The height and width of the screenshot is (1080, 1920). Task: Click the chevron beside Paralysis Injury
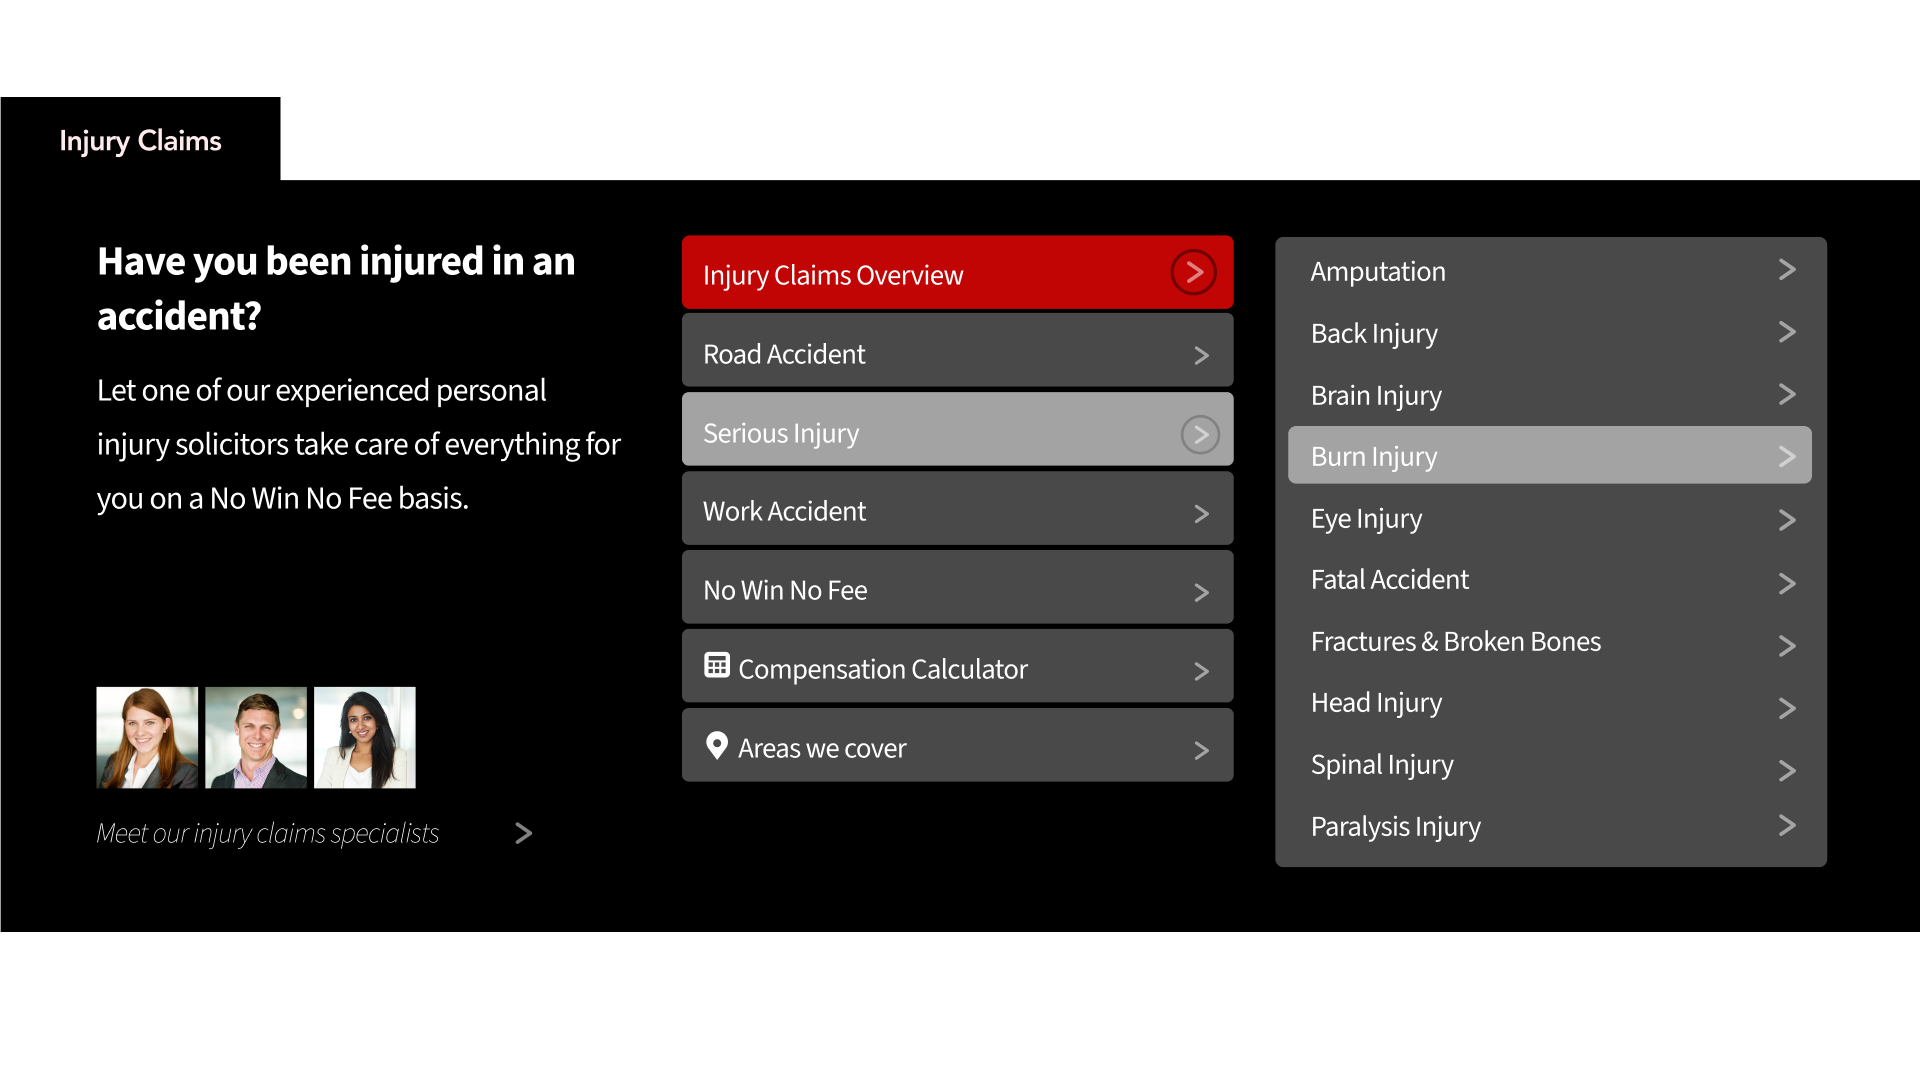pyautogui.click(x=1787, y=825)
